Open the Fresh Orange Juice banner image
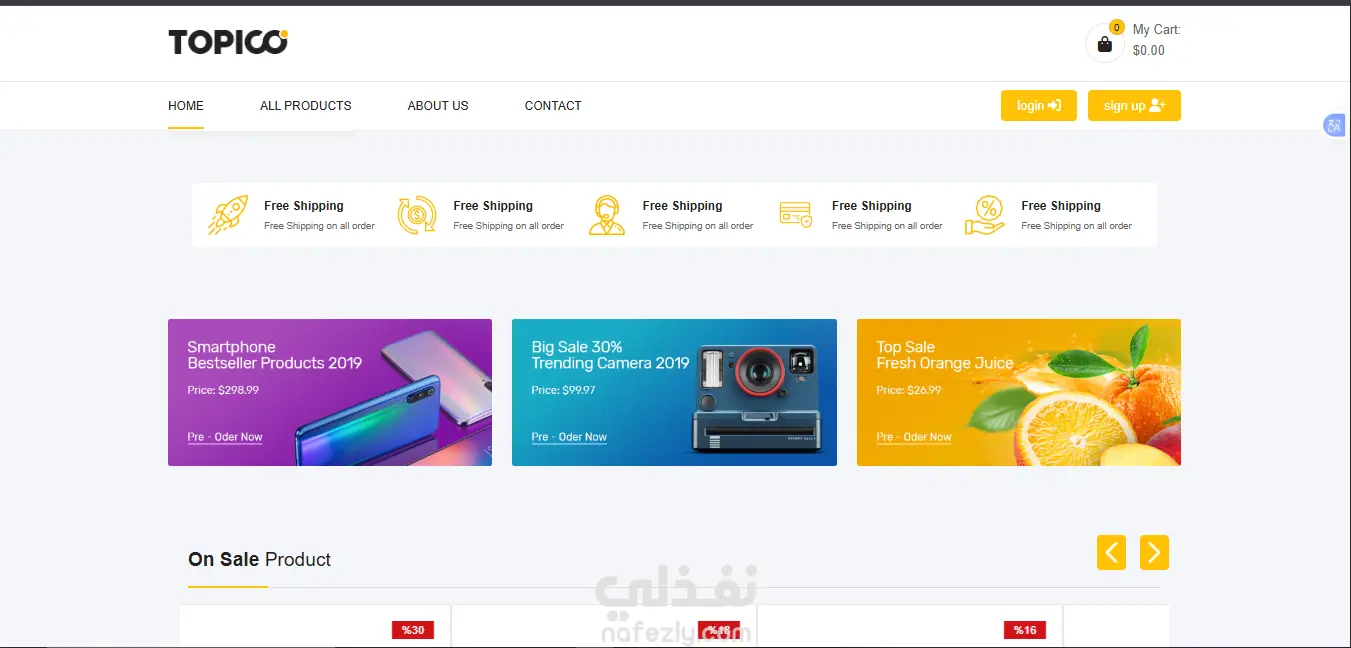Image resolution: width=1351 pixels, height=648 pixels. (1019, 392)
